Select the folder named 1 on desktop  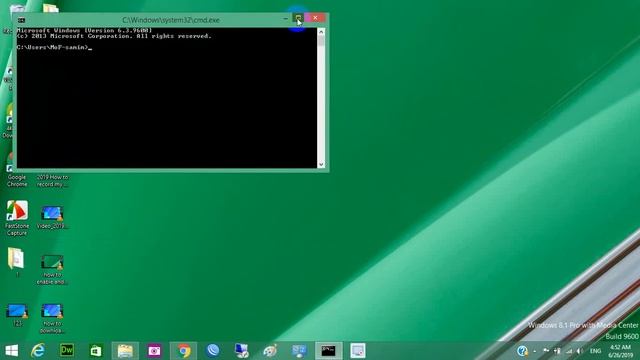pos(16,262)
